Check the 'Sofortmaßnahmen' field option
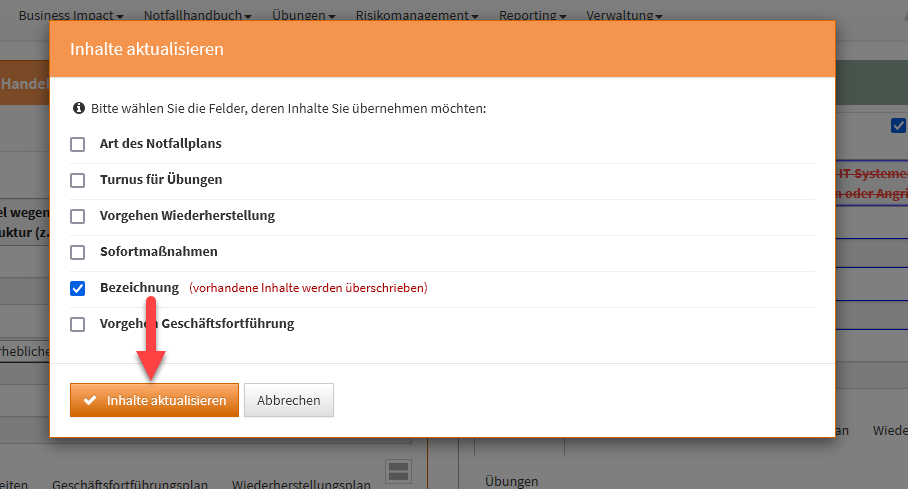Image resolution: width=908 pixels, height=489 pixels. 78,252
